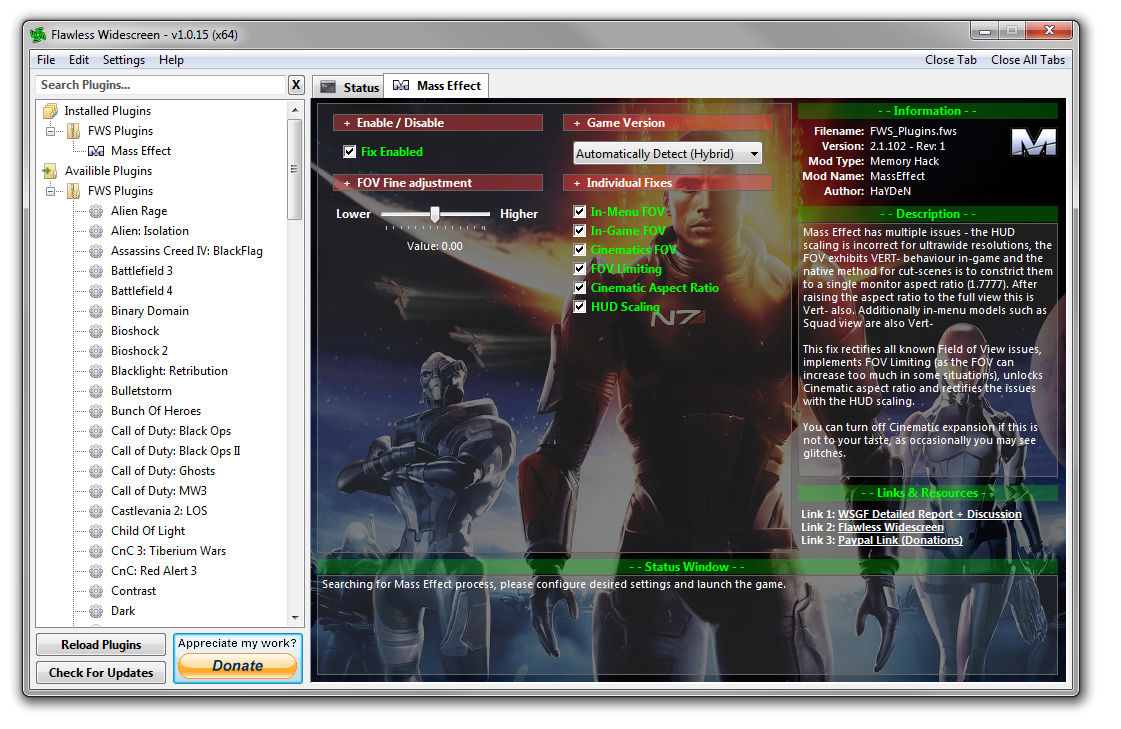This screenshot has width=1121, height=729.
Task: Open the WSGF Detailed Report + Discussion link
Action: tap(929, 514)
